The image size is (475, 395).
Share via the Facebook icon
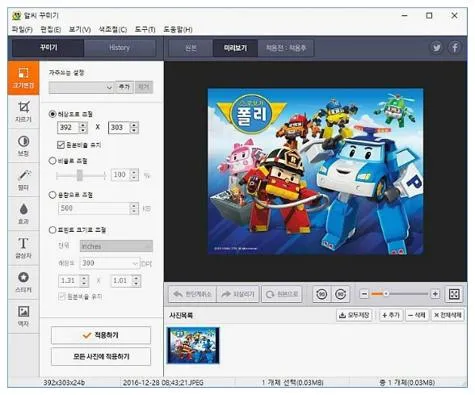455,48
